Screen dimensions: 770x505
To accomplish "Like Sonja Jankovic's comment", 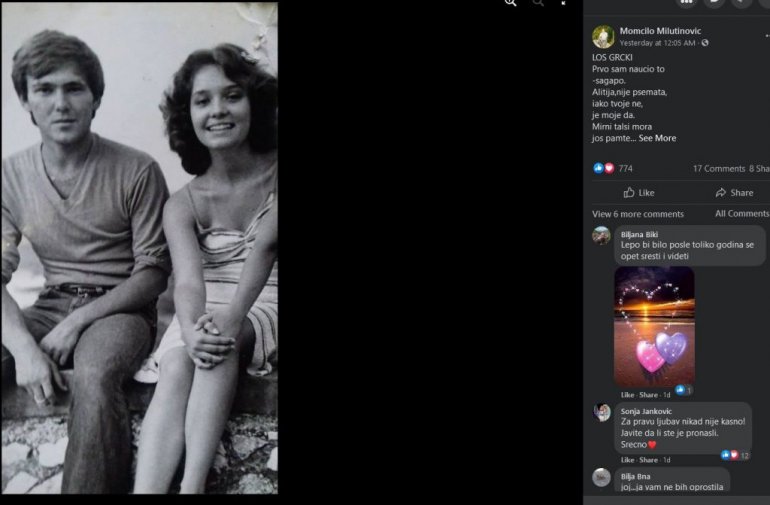I will pyautogui.click(x=627, y=460).
